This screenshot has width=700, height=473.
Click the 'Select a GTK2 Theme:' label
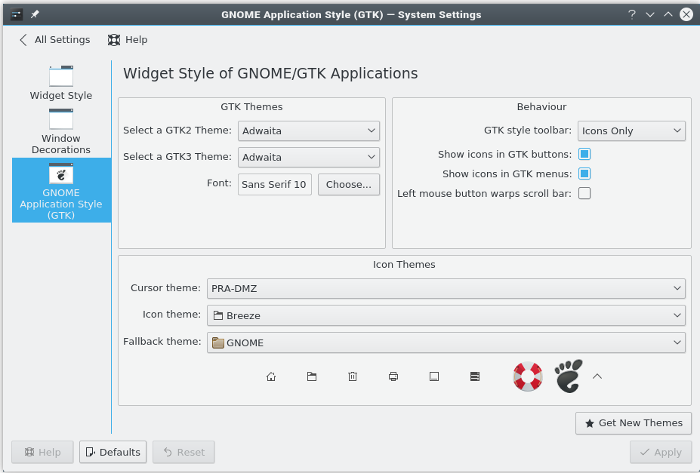pos(177,130)
